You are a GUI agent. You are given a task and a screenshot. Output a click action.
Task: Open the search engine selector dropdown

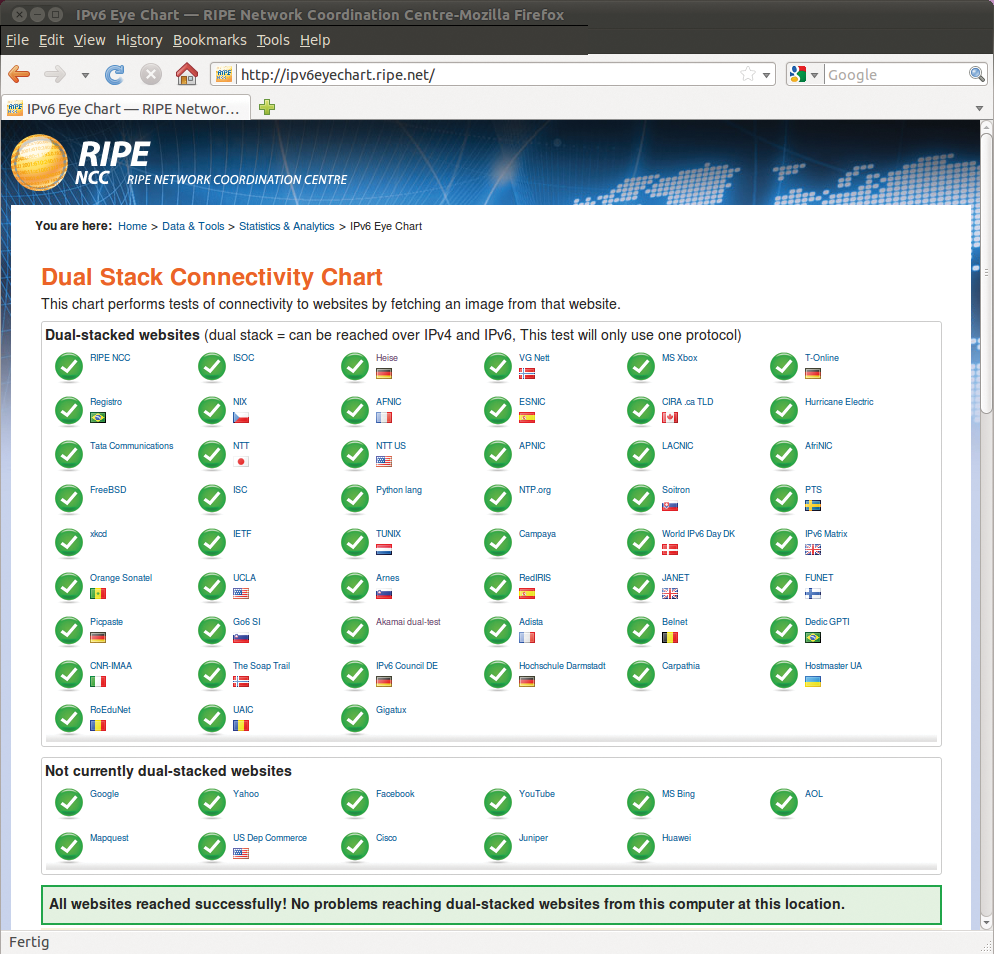(x=804, y=74)
